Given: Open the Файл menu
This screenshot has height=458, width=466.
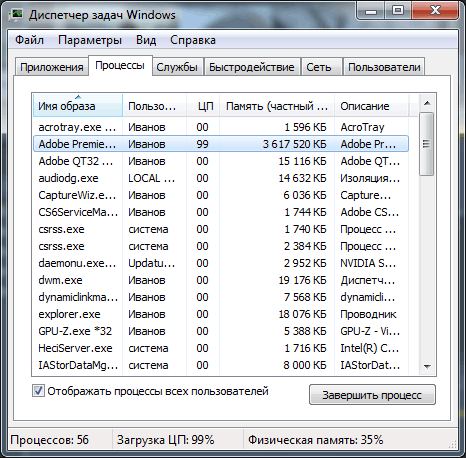Looking at the screenshot, I should [29, 40].
